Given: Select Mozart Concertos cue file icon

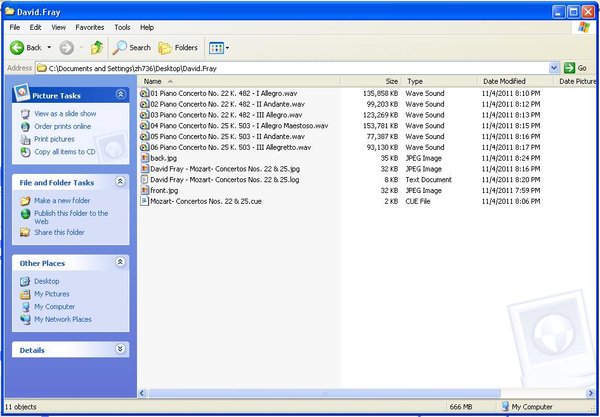Looking at the screenshot, I should pyautogui.click(x=145, y=201).
